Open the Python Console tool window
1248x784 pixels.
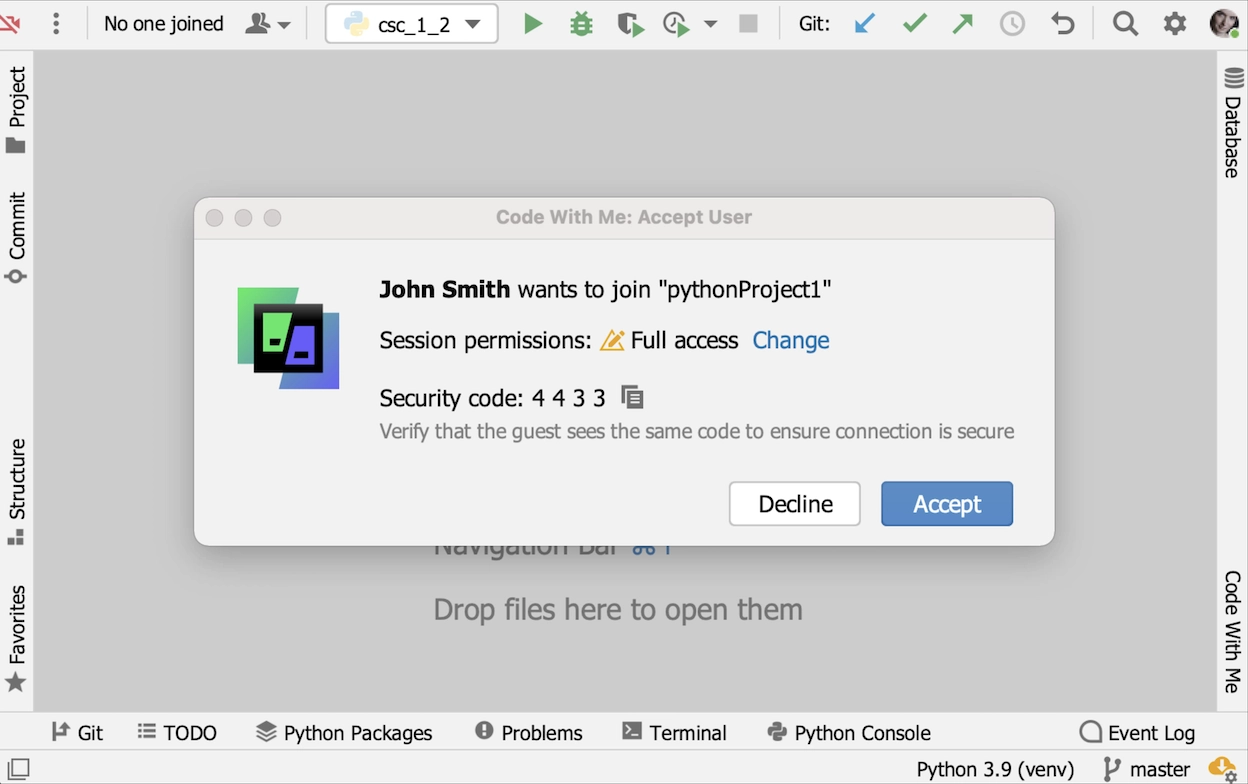(848, 733)
